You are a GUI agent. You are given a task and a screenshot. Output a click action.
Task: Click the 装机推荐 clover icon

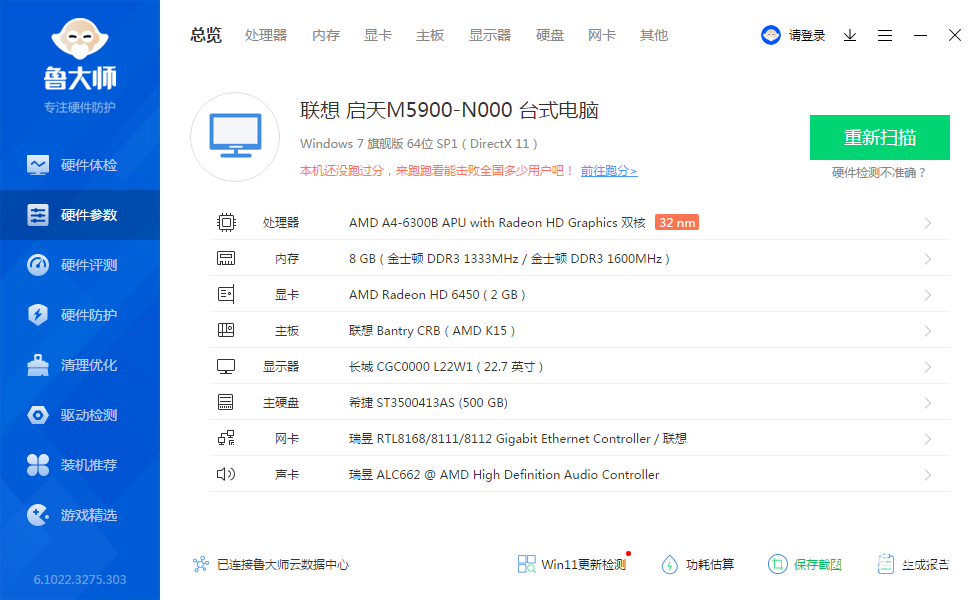pos(38,465)
